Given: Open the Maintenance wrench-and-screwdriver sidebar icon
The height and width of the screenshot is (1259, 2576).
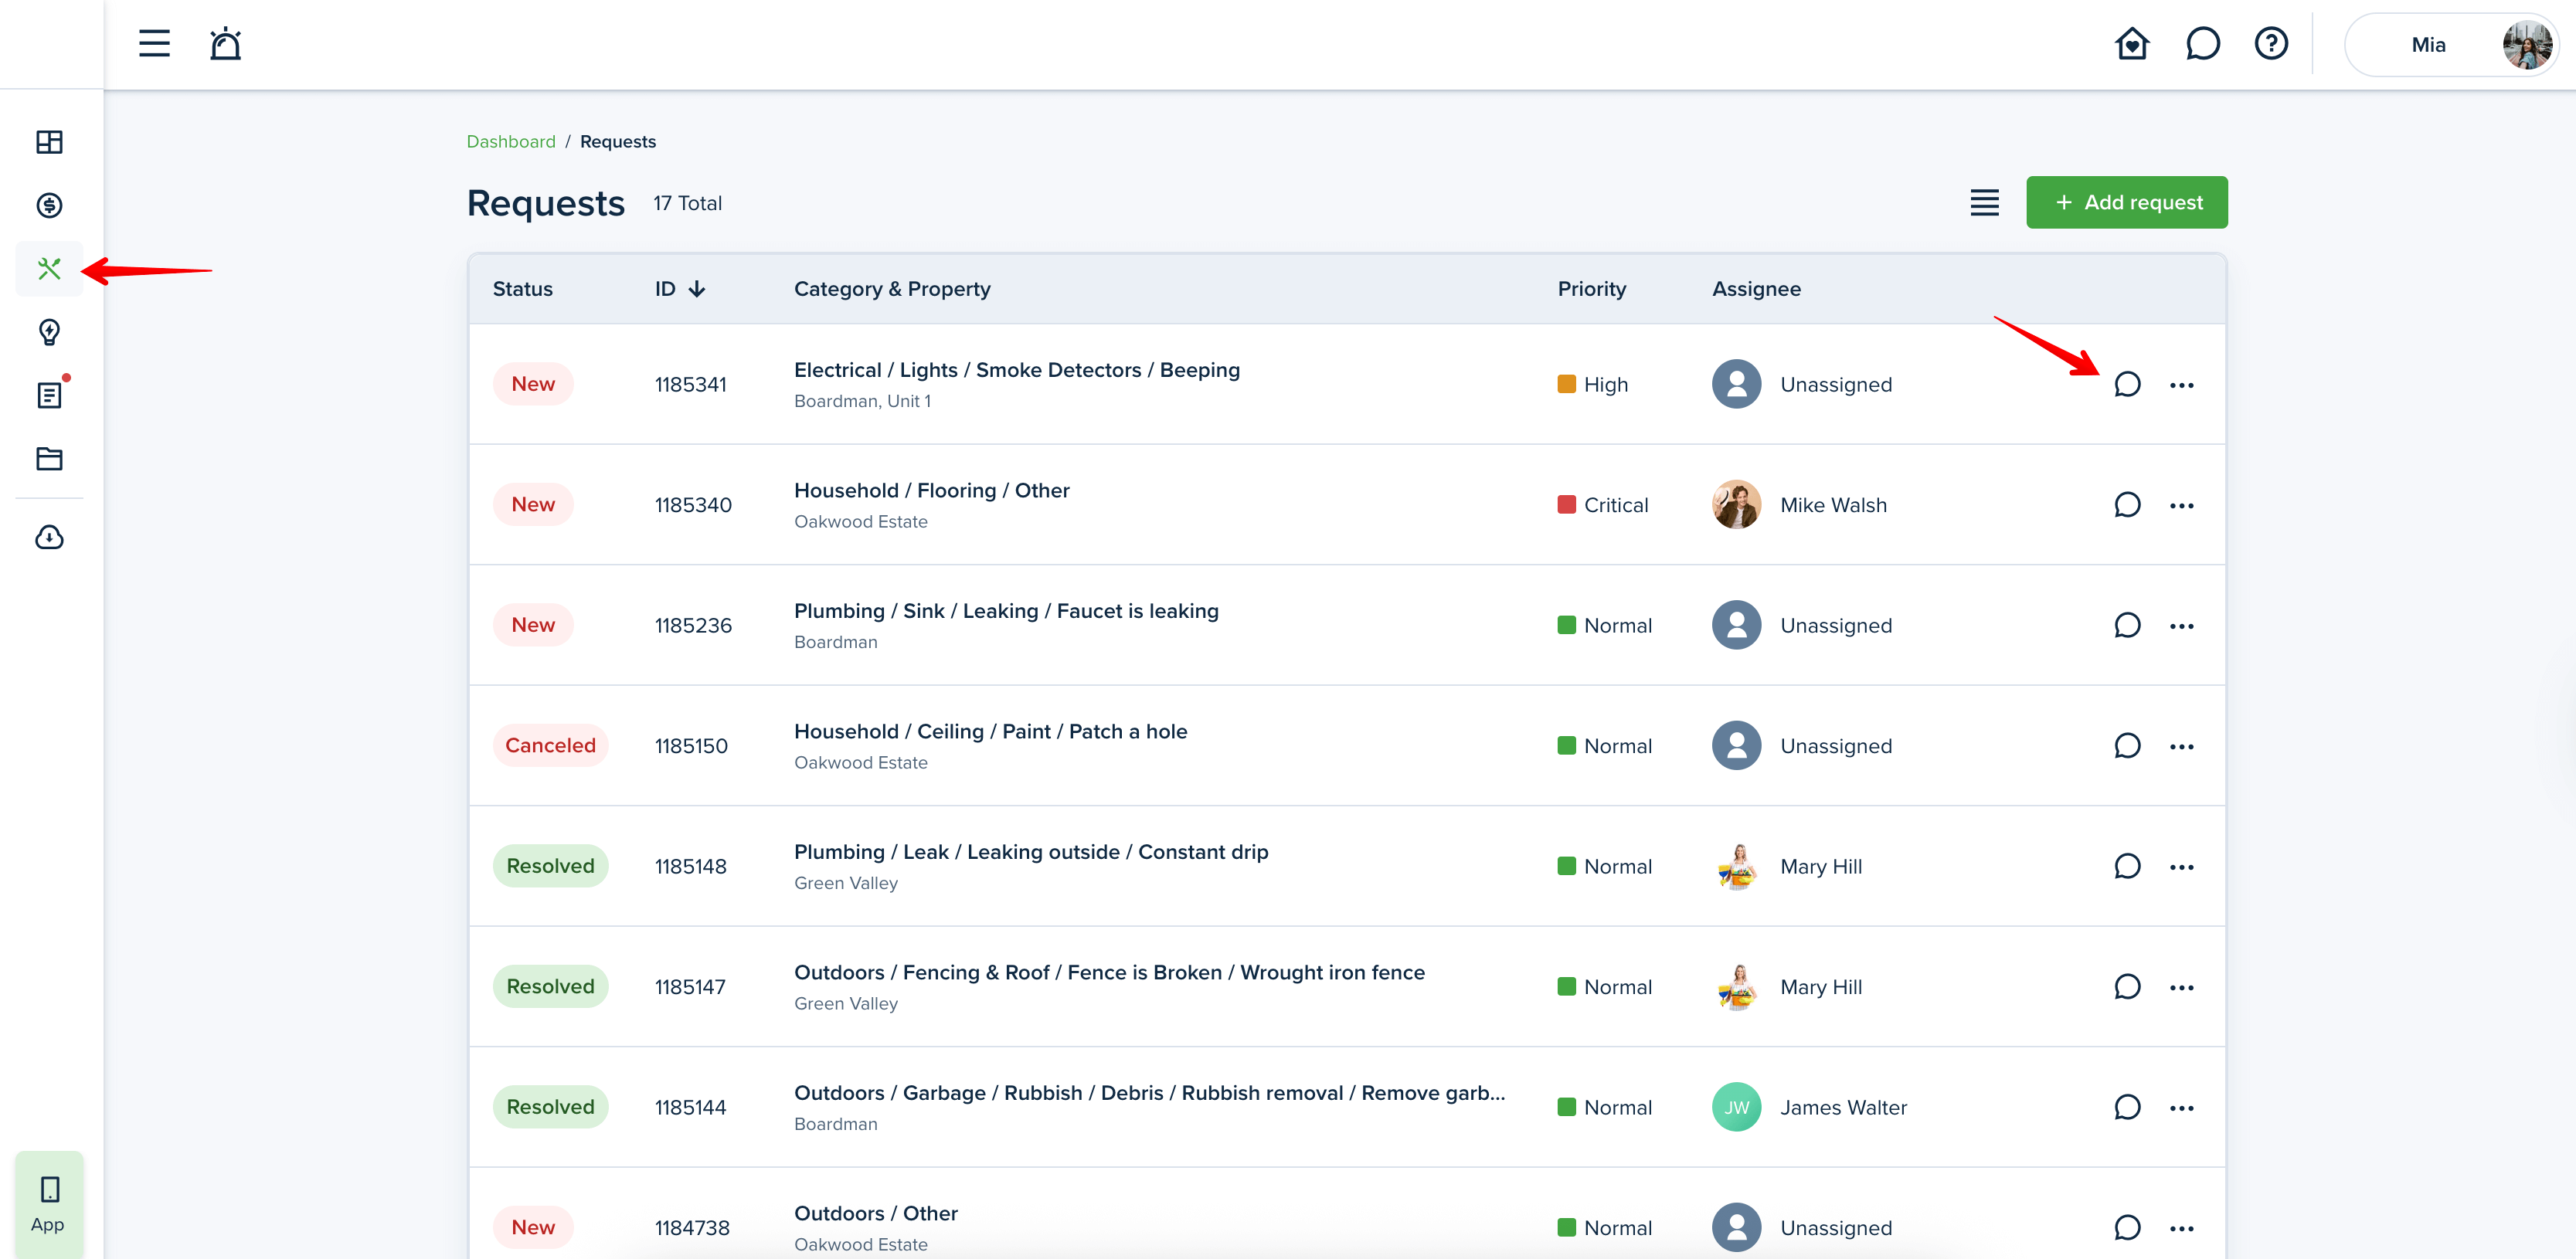Looking at the screenshot, I should (49, 268).
